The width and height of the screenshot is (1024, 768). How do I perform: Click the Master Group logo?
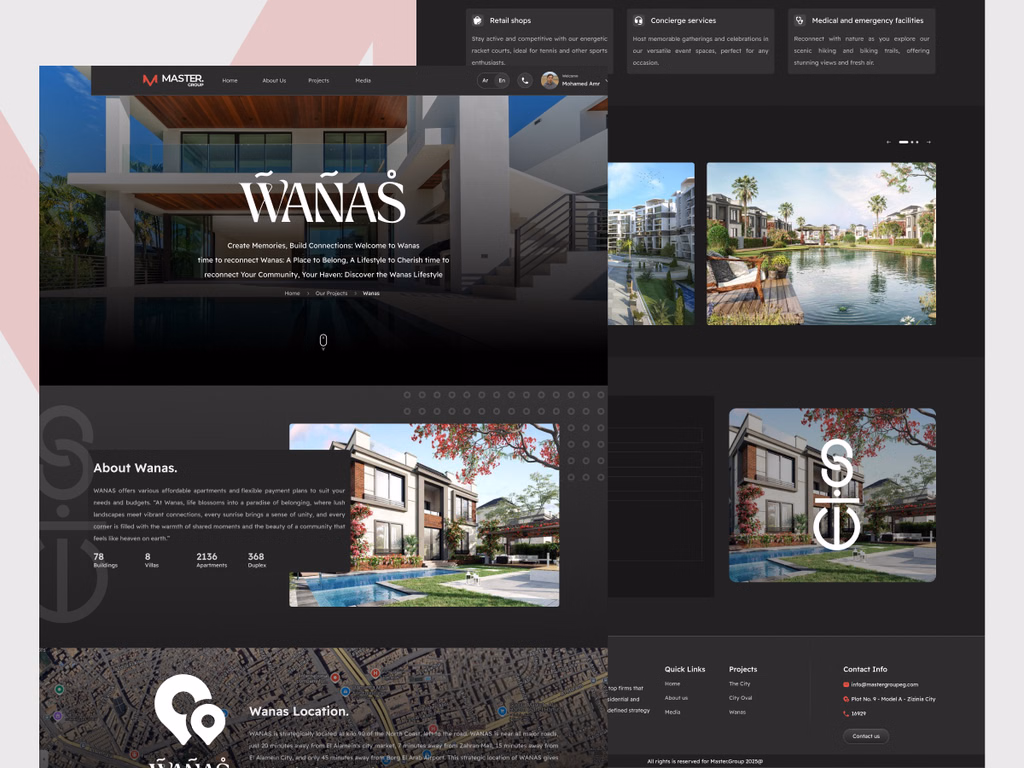173,80
